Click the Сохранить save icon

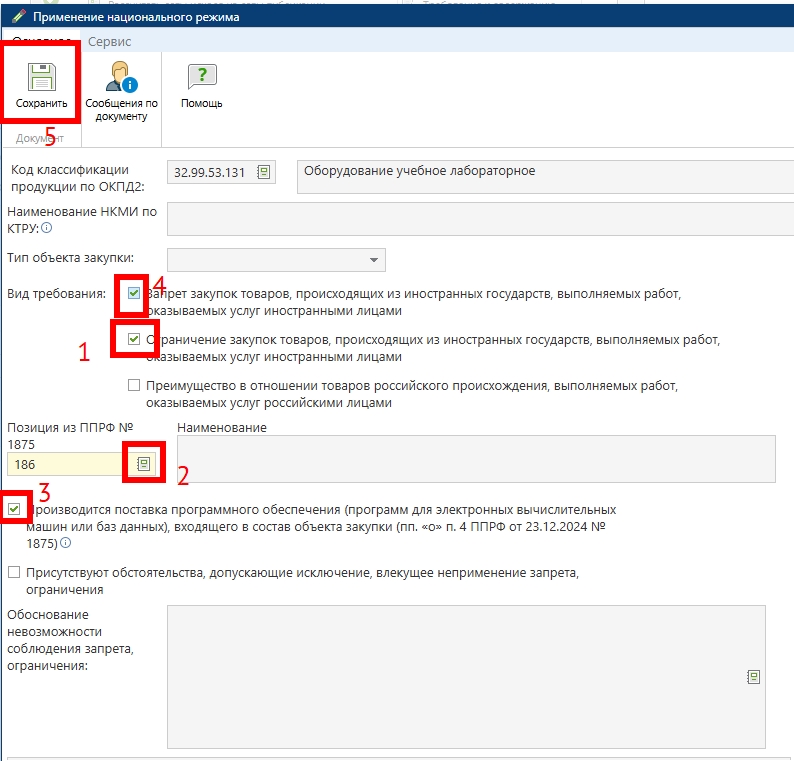(41, 78)
